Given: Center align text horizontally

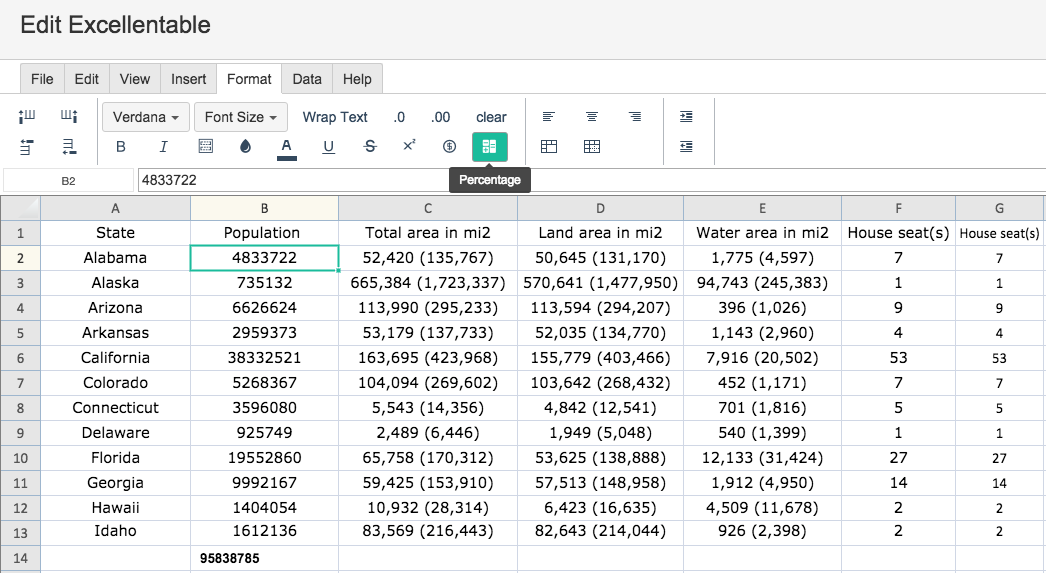Looking at the screenshot, I should [592, 117].
